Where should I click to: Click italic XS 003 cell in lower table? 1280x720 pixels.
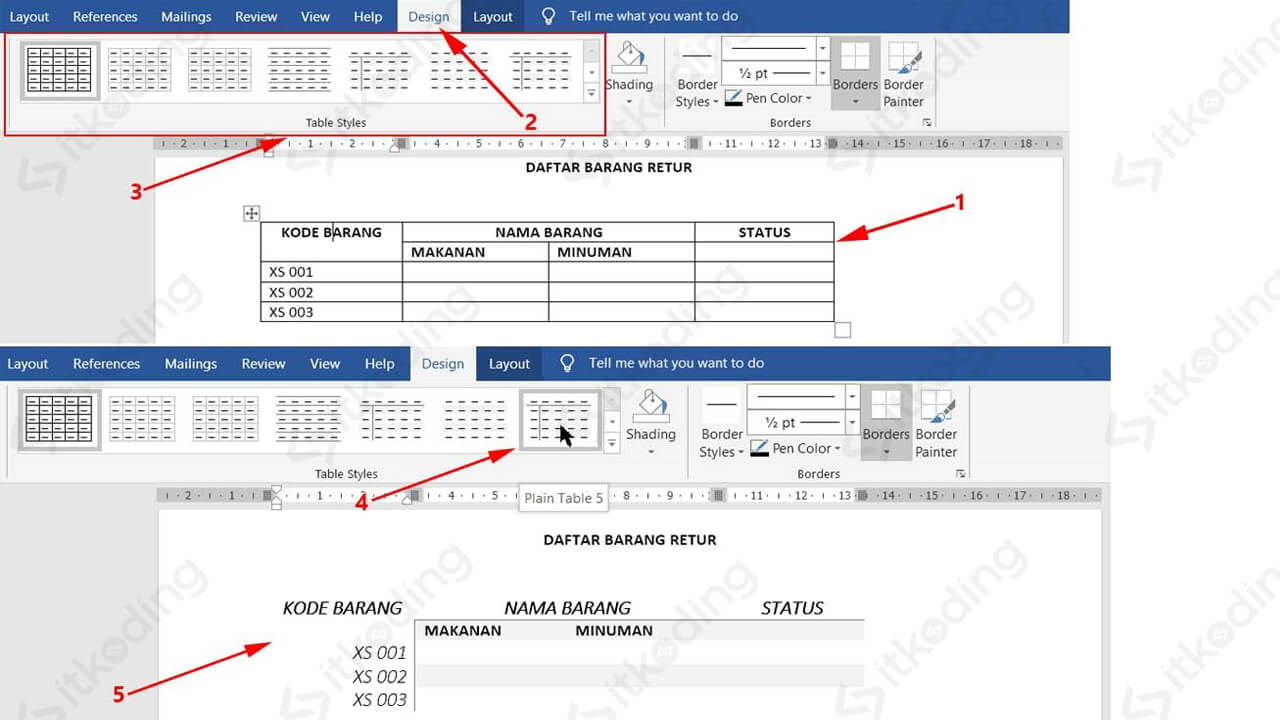[380, 700]
